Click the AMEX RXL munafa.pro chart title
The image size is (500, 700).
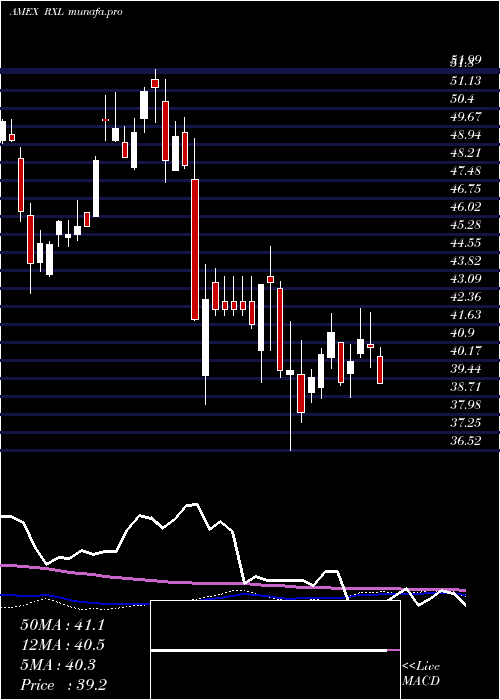coord(66,12)
